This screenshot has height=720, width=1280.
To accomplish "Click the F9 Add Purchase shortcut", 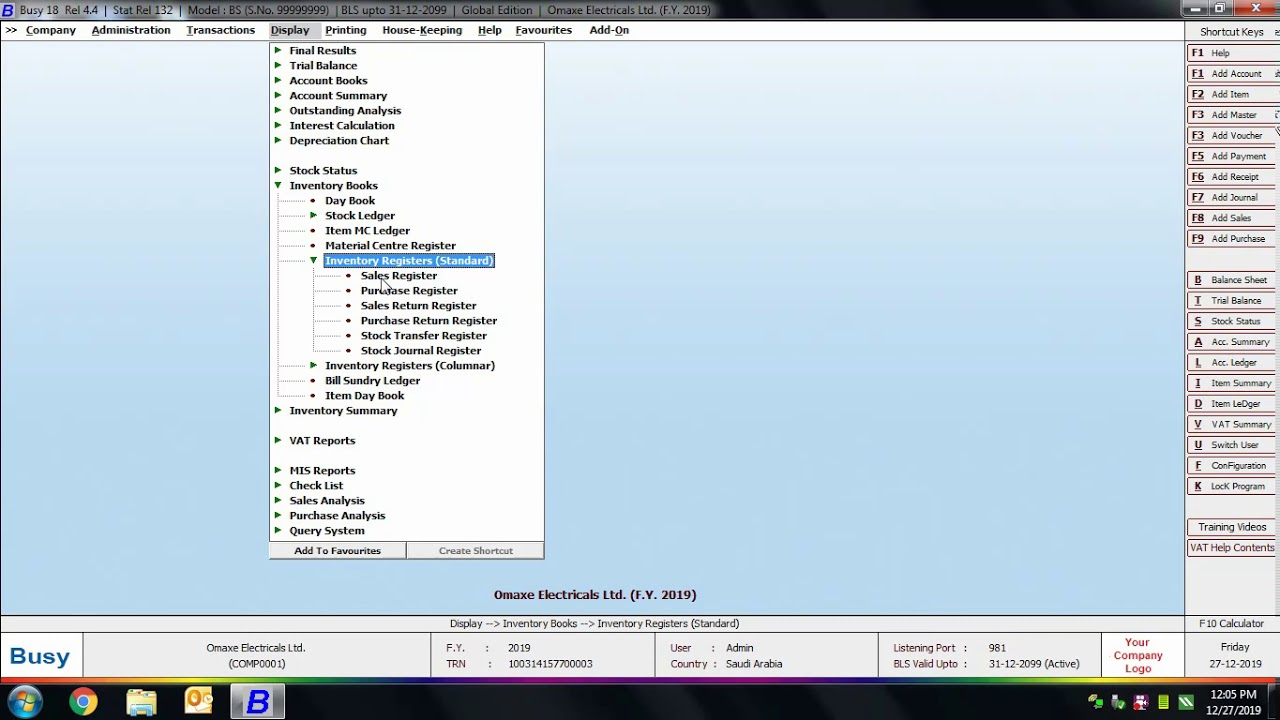I will 1232,239.
